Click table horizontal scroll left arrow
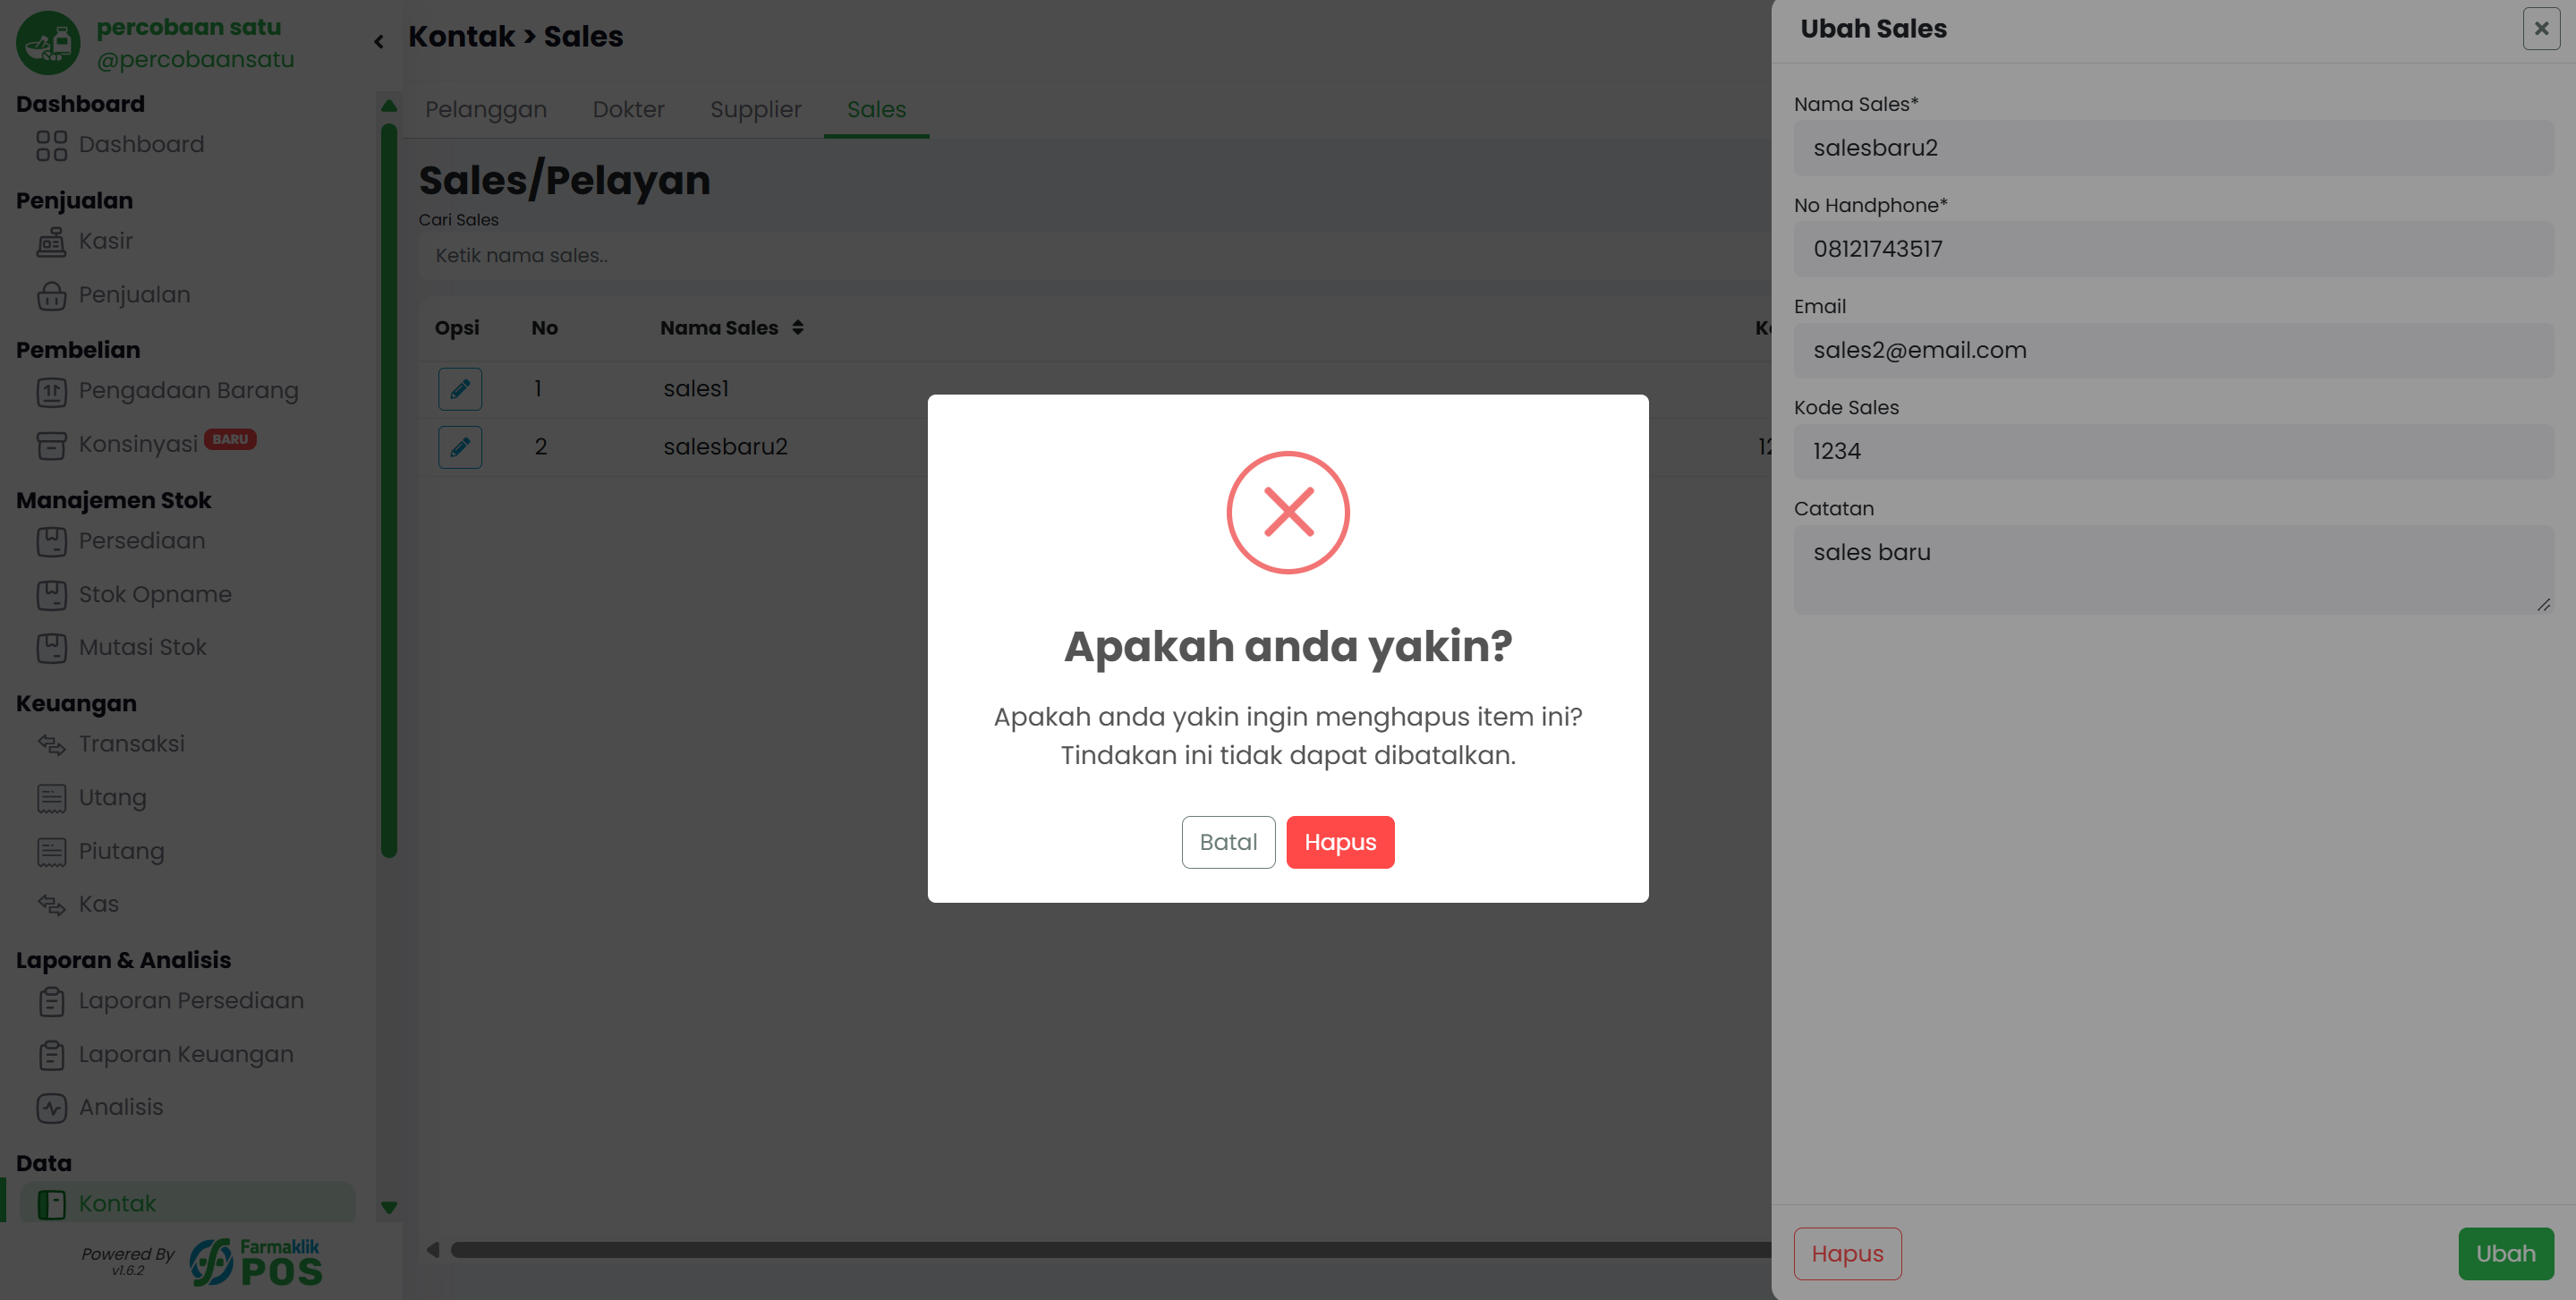Image resolution: width=2576 pixels, height=1300 pixels. pos(432,1250)
